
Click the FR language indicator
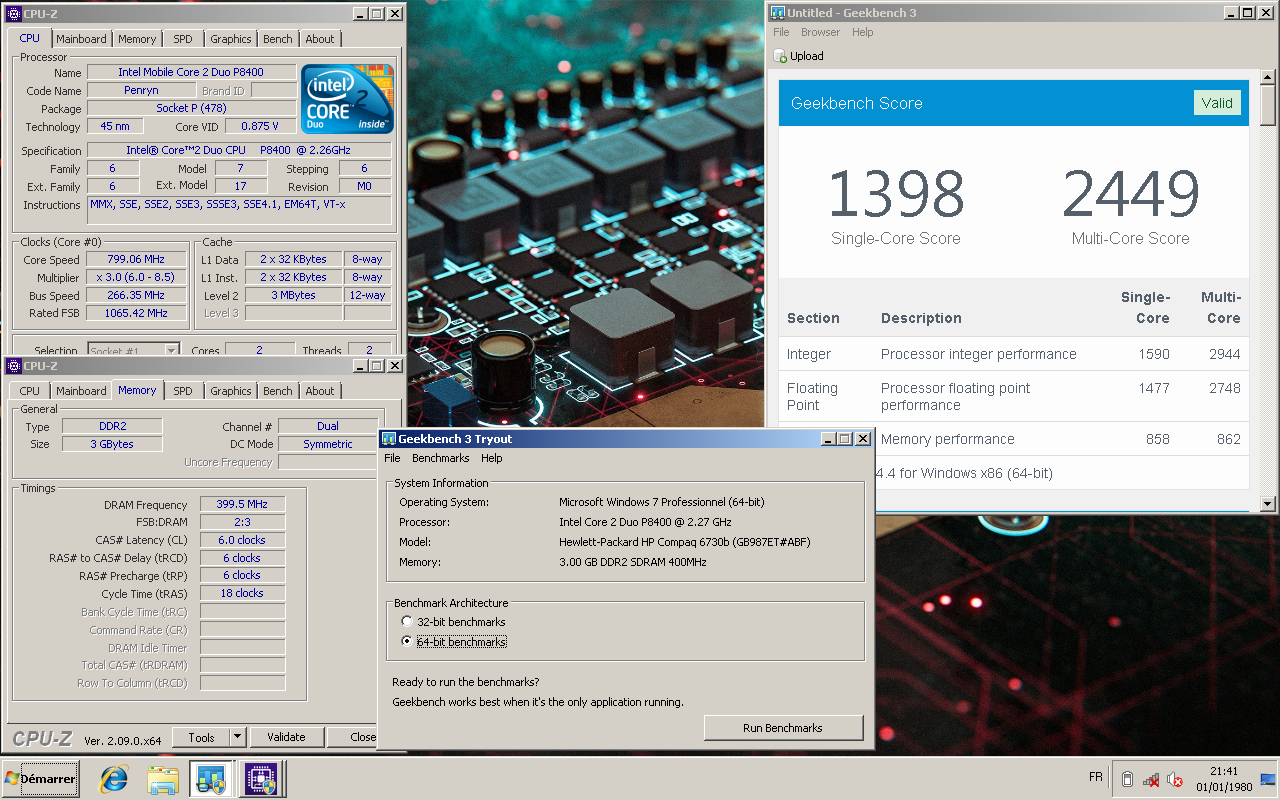tap(1095, 777)
